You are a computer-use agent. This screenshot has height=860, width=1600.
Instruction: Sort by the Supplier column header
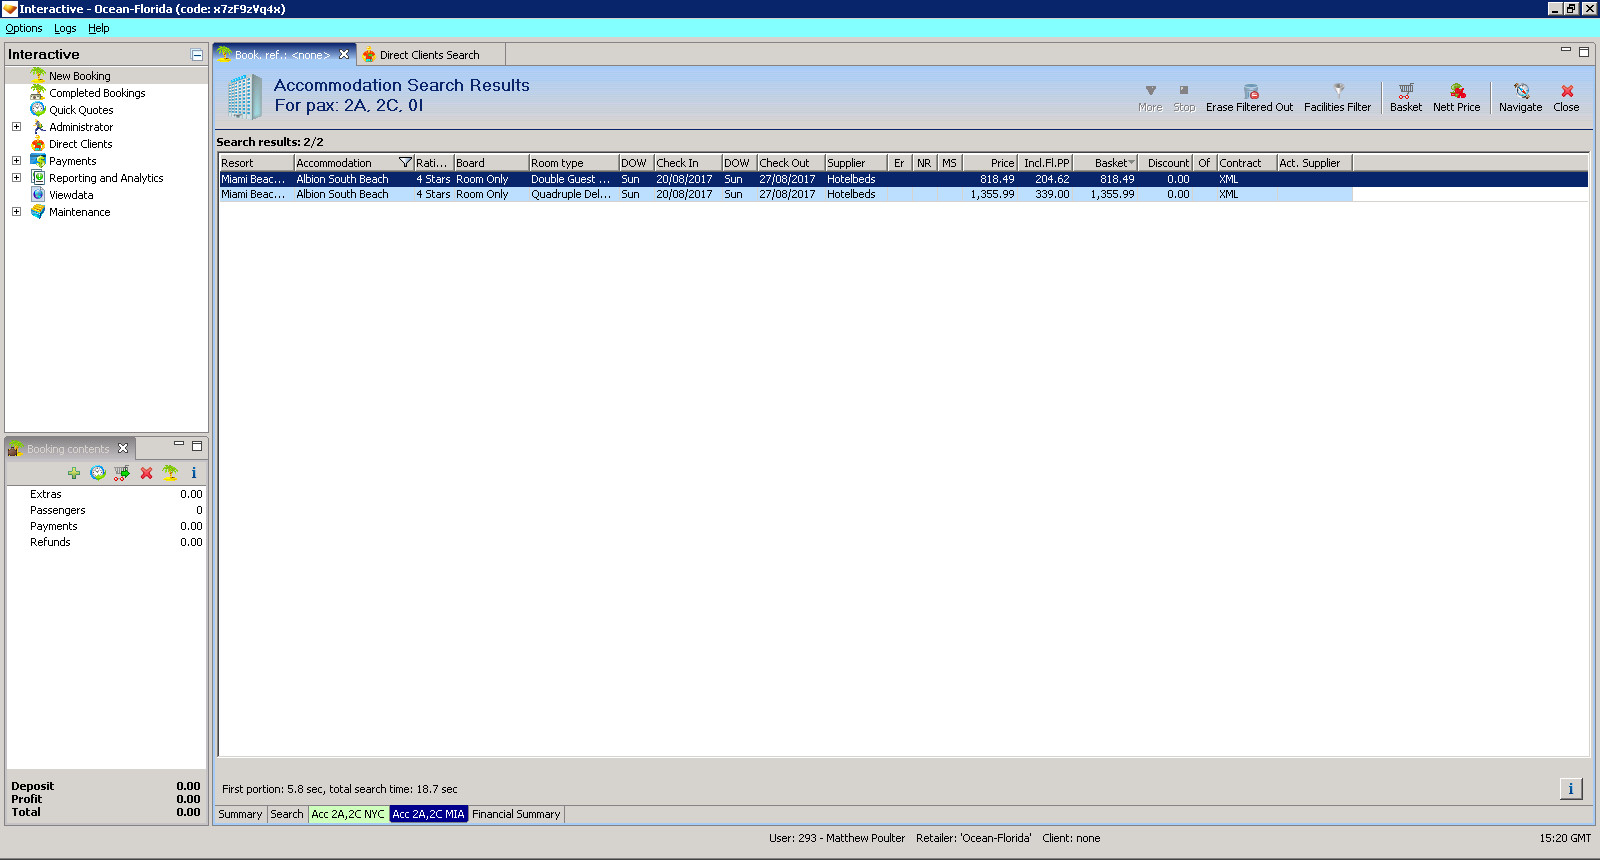pyautogui.click(x=856, y=163)
